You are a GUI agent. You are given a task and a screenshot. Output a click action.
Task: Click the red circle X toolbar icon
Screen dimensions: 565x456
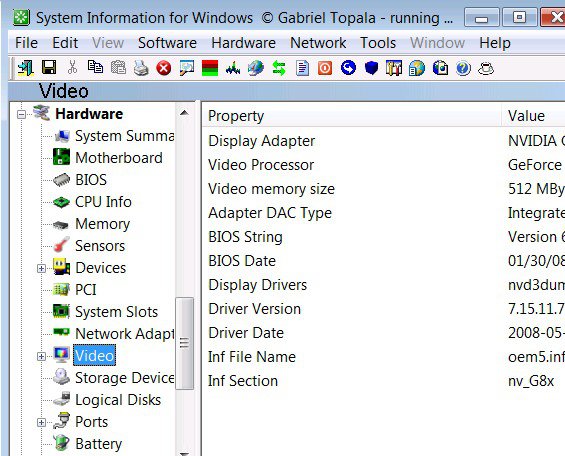(x=164, y=68)
